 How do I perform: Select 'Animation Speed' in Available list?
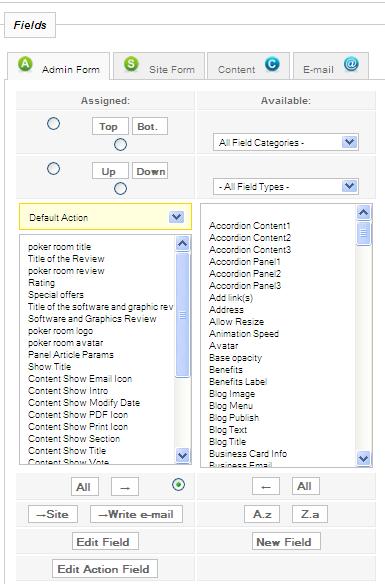(244, 333)
